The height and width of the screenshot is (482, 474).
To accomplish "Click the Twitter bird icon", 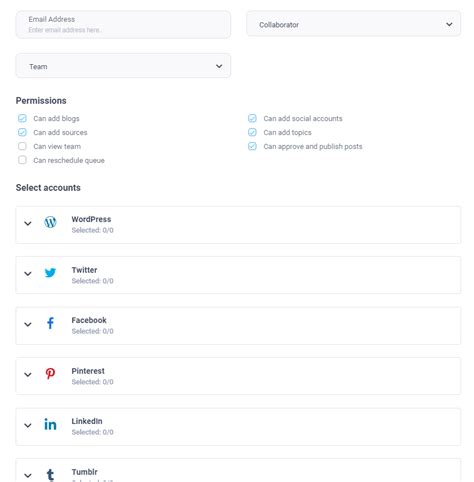I will 50,273.
